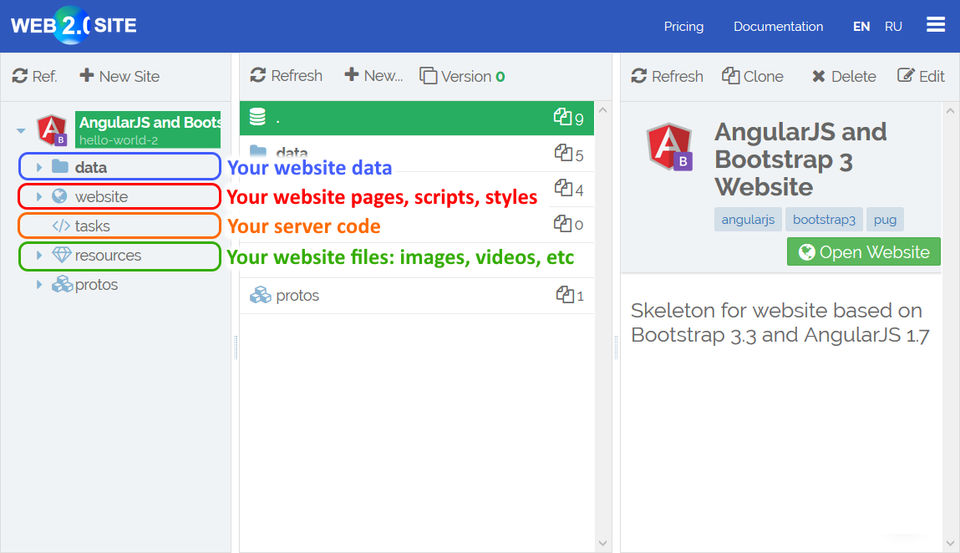Click the details panel scroll up arrow
960x553 pixels.
tap(950, 111)
